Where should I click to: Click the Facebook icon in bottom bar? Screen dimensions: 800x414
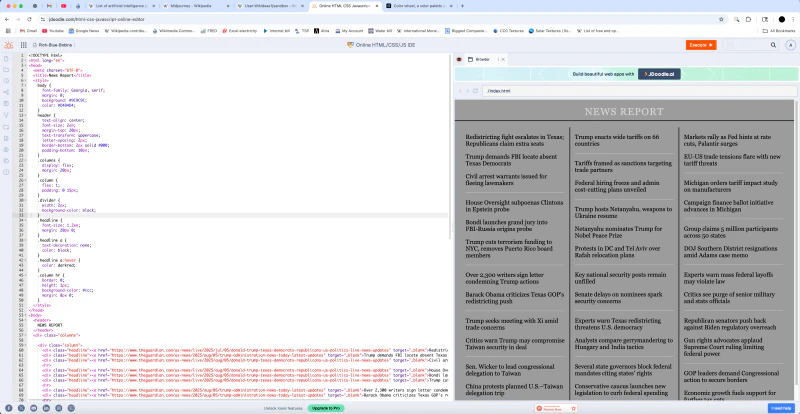click(9, 408)
